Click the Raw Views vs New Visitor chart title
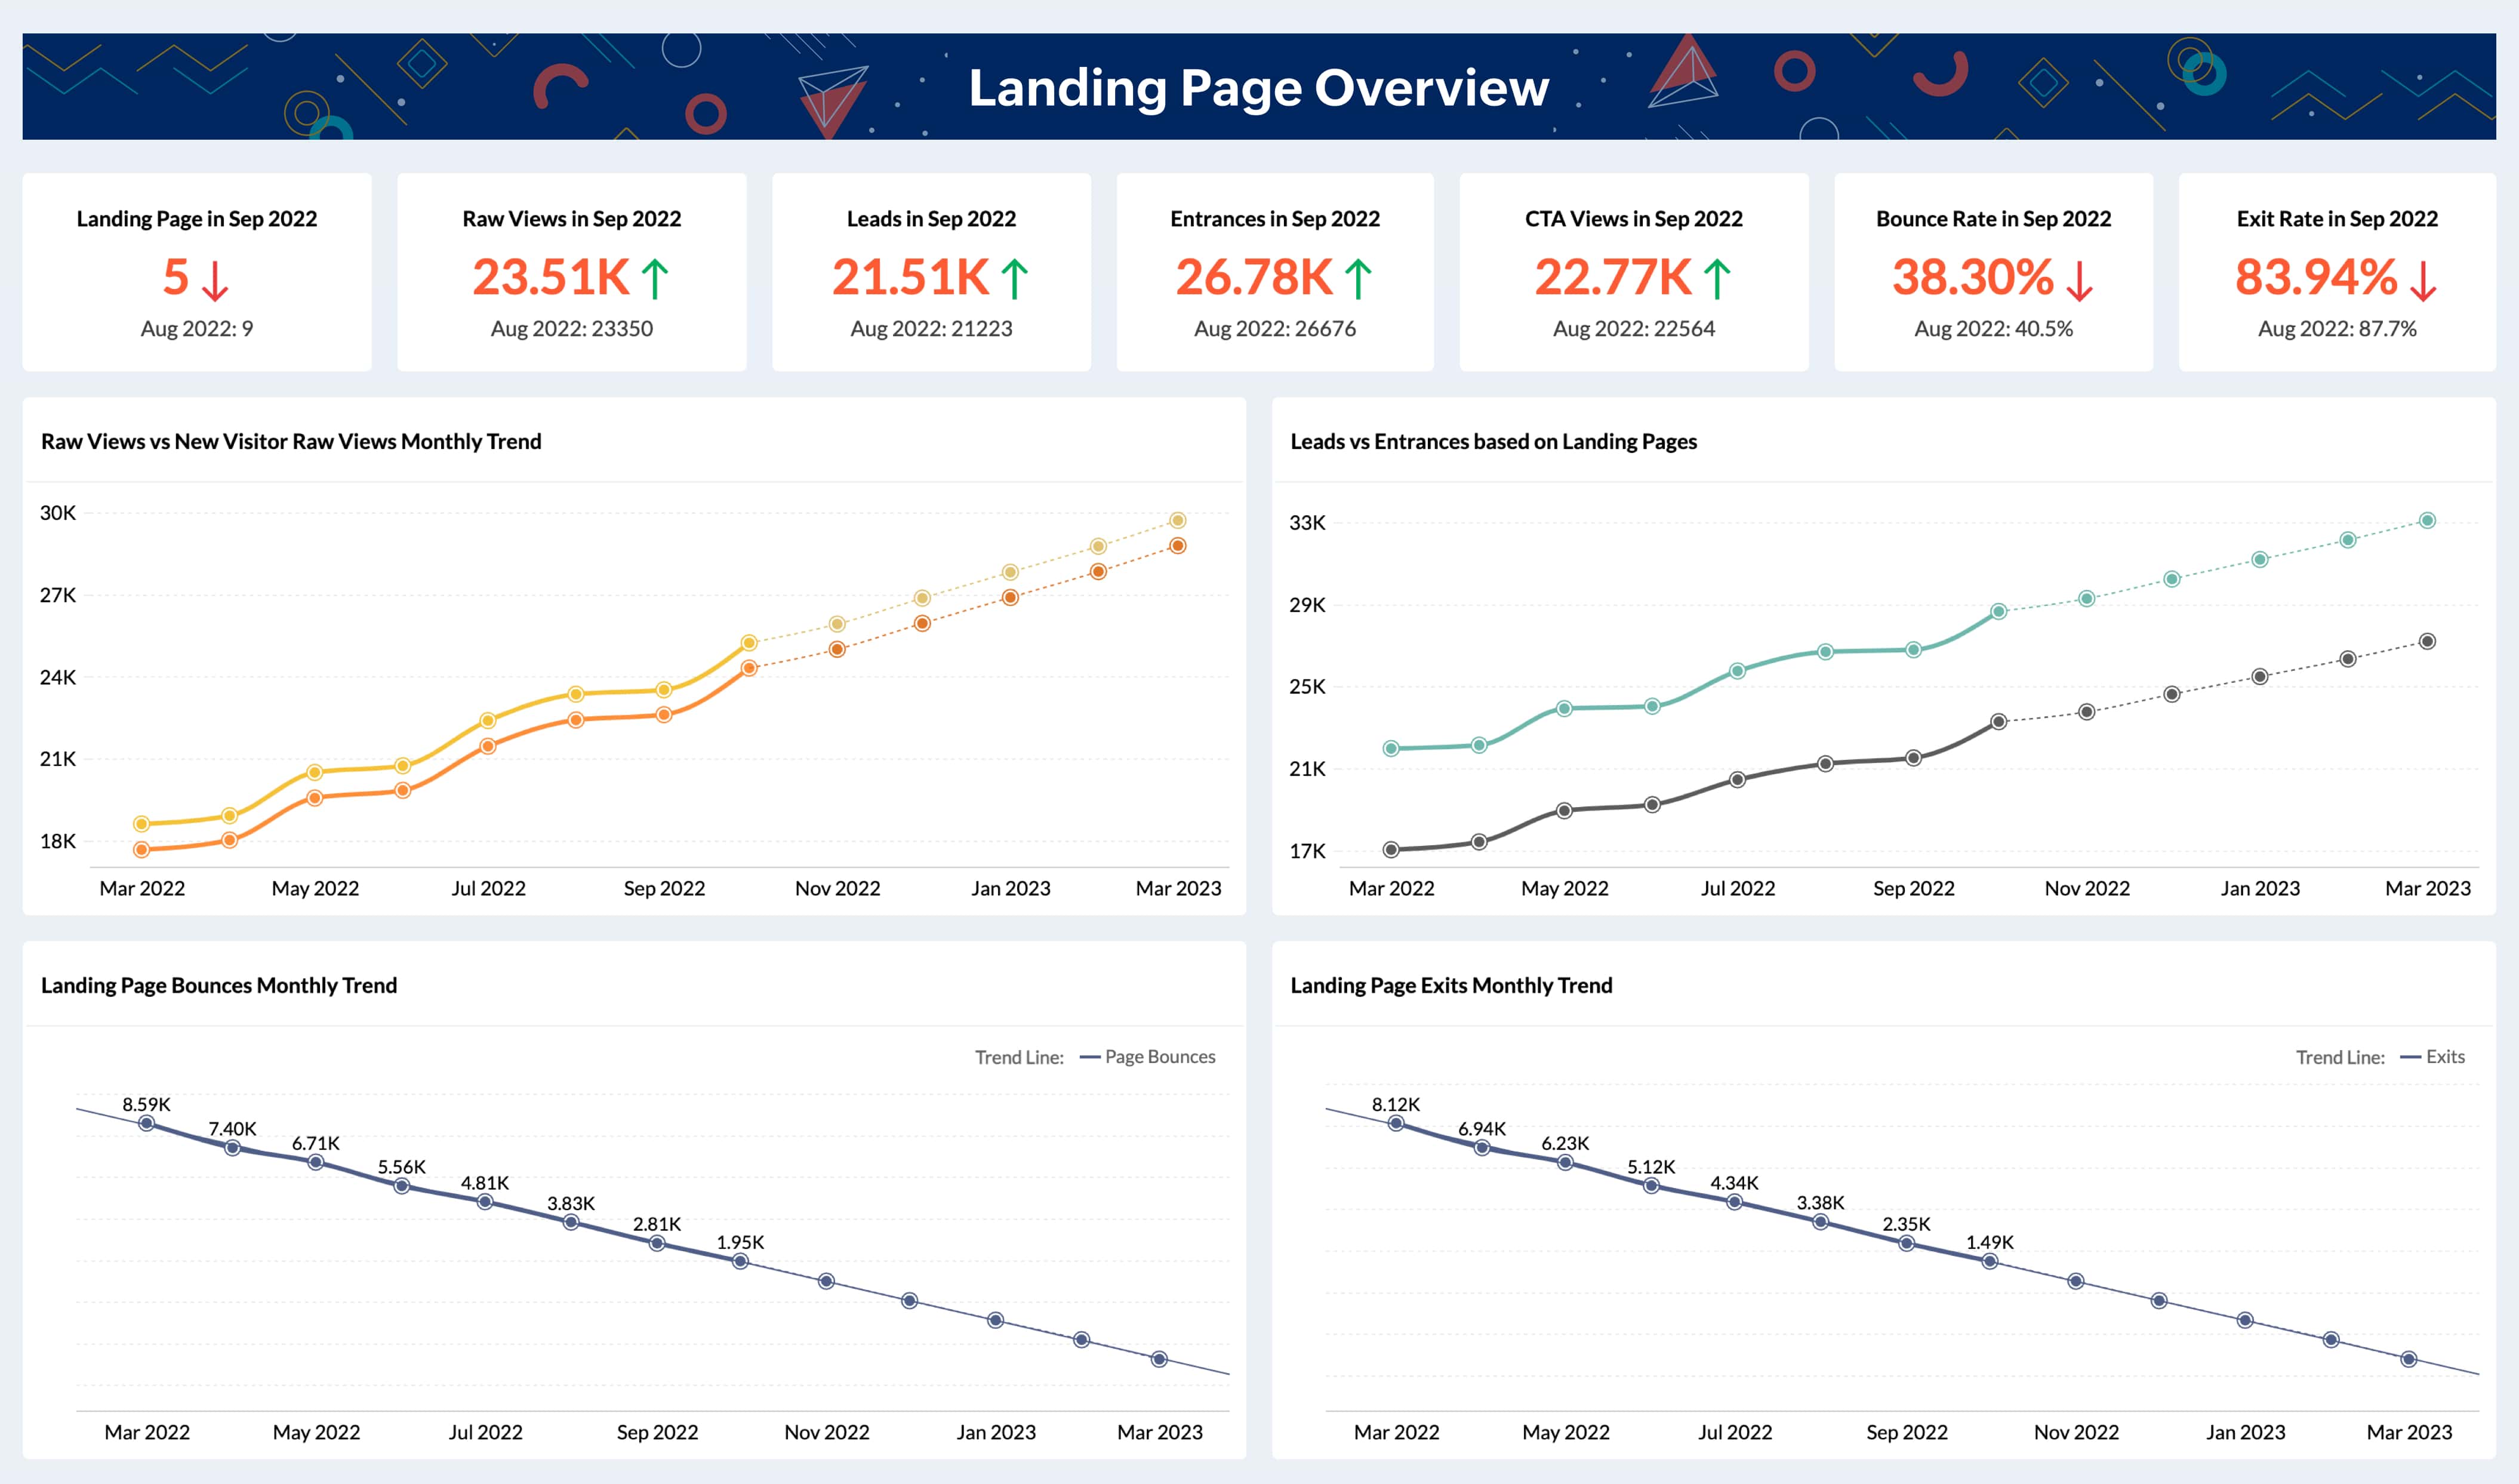The image size is (2519, 1484). (291, 442)
